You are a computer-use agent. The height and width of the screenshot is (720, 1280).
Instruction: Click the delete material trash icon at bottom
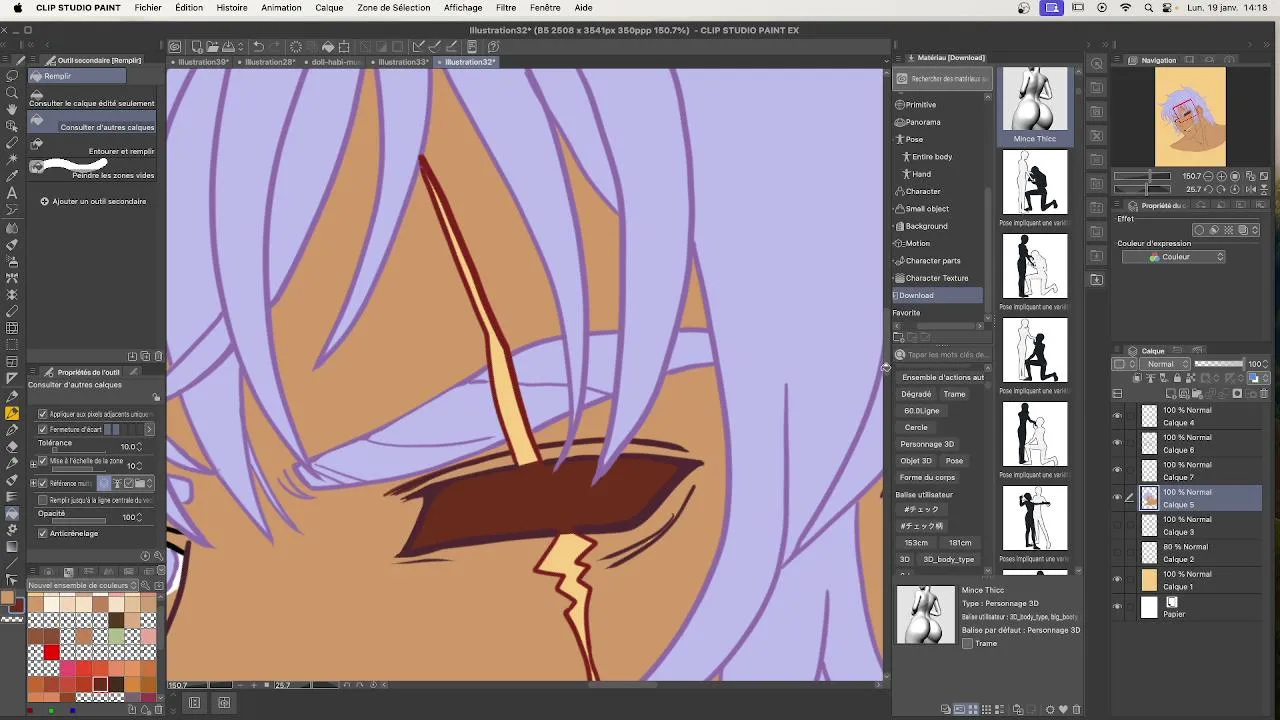click(x=1076, y=709)
